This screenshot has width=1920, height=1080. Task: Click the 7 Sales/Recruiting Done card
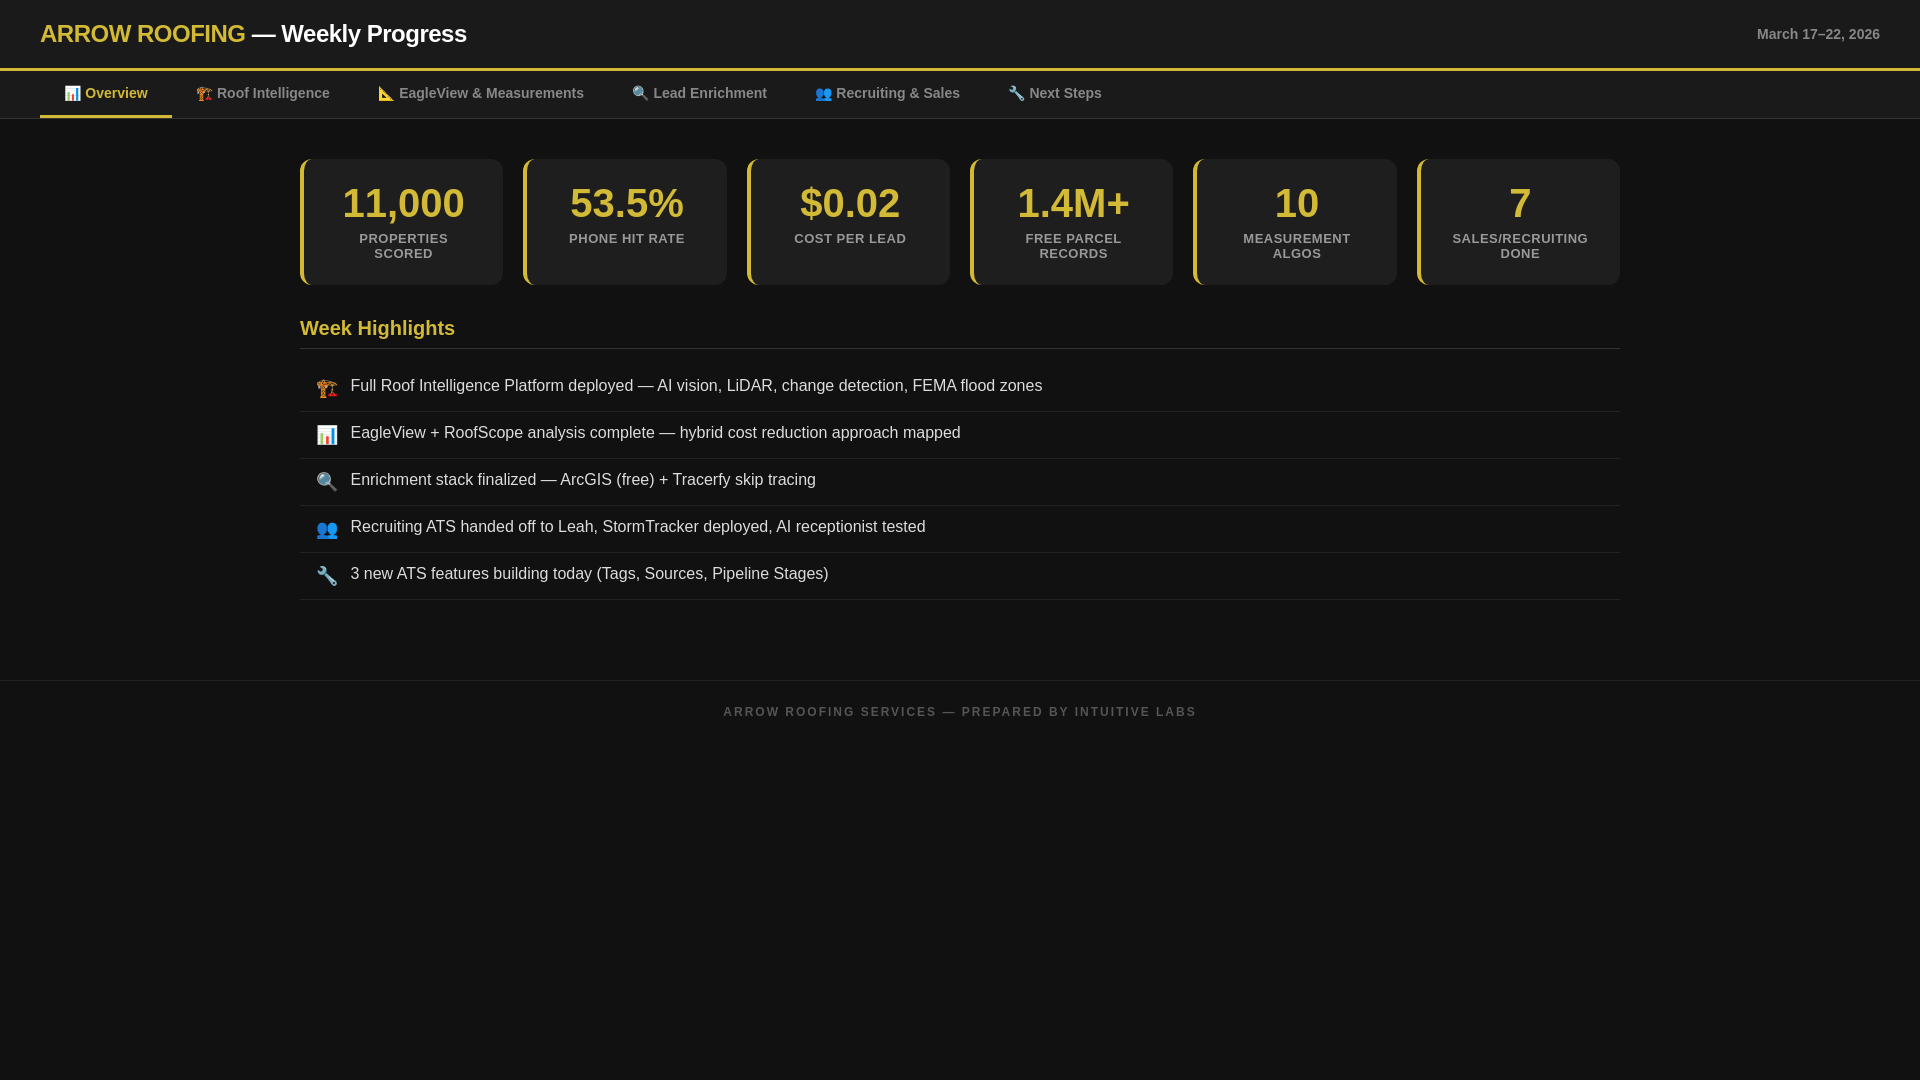click(1519, 222)
